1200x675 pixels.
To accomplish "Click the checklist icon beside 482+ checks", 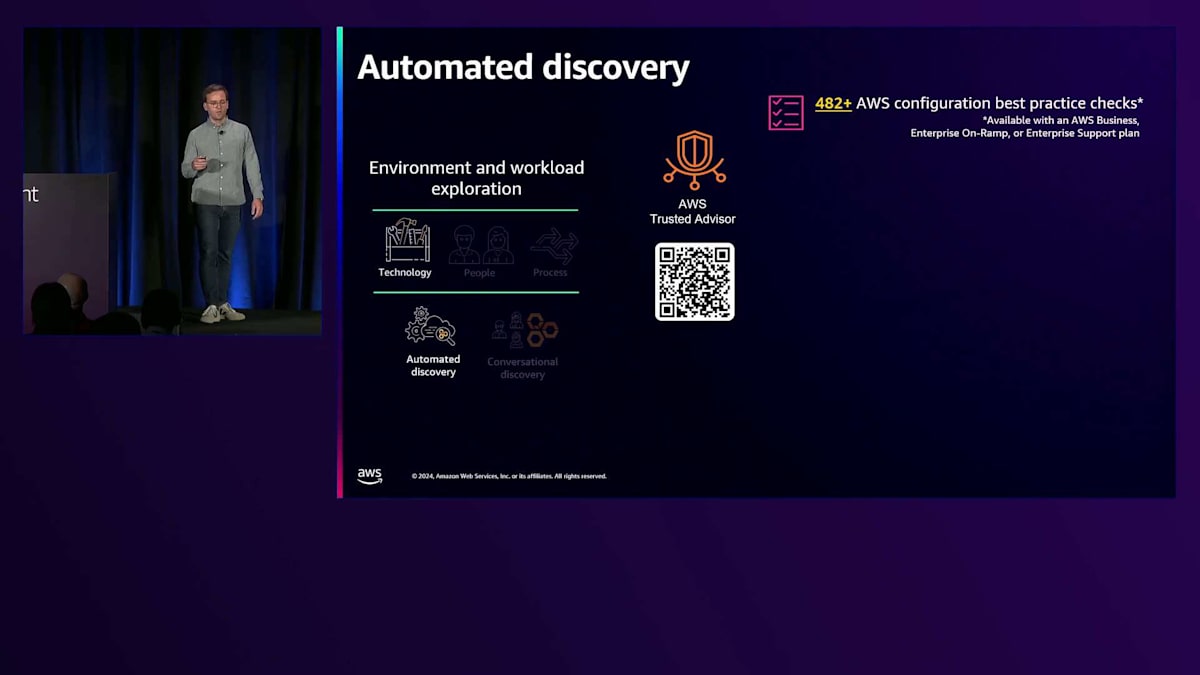I will click(786, 113).
